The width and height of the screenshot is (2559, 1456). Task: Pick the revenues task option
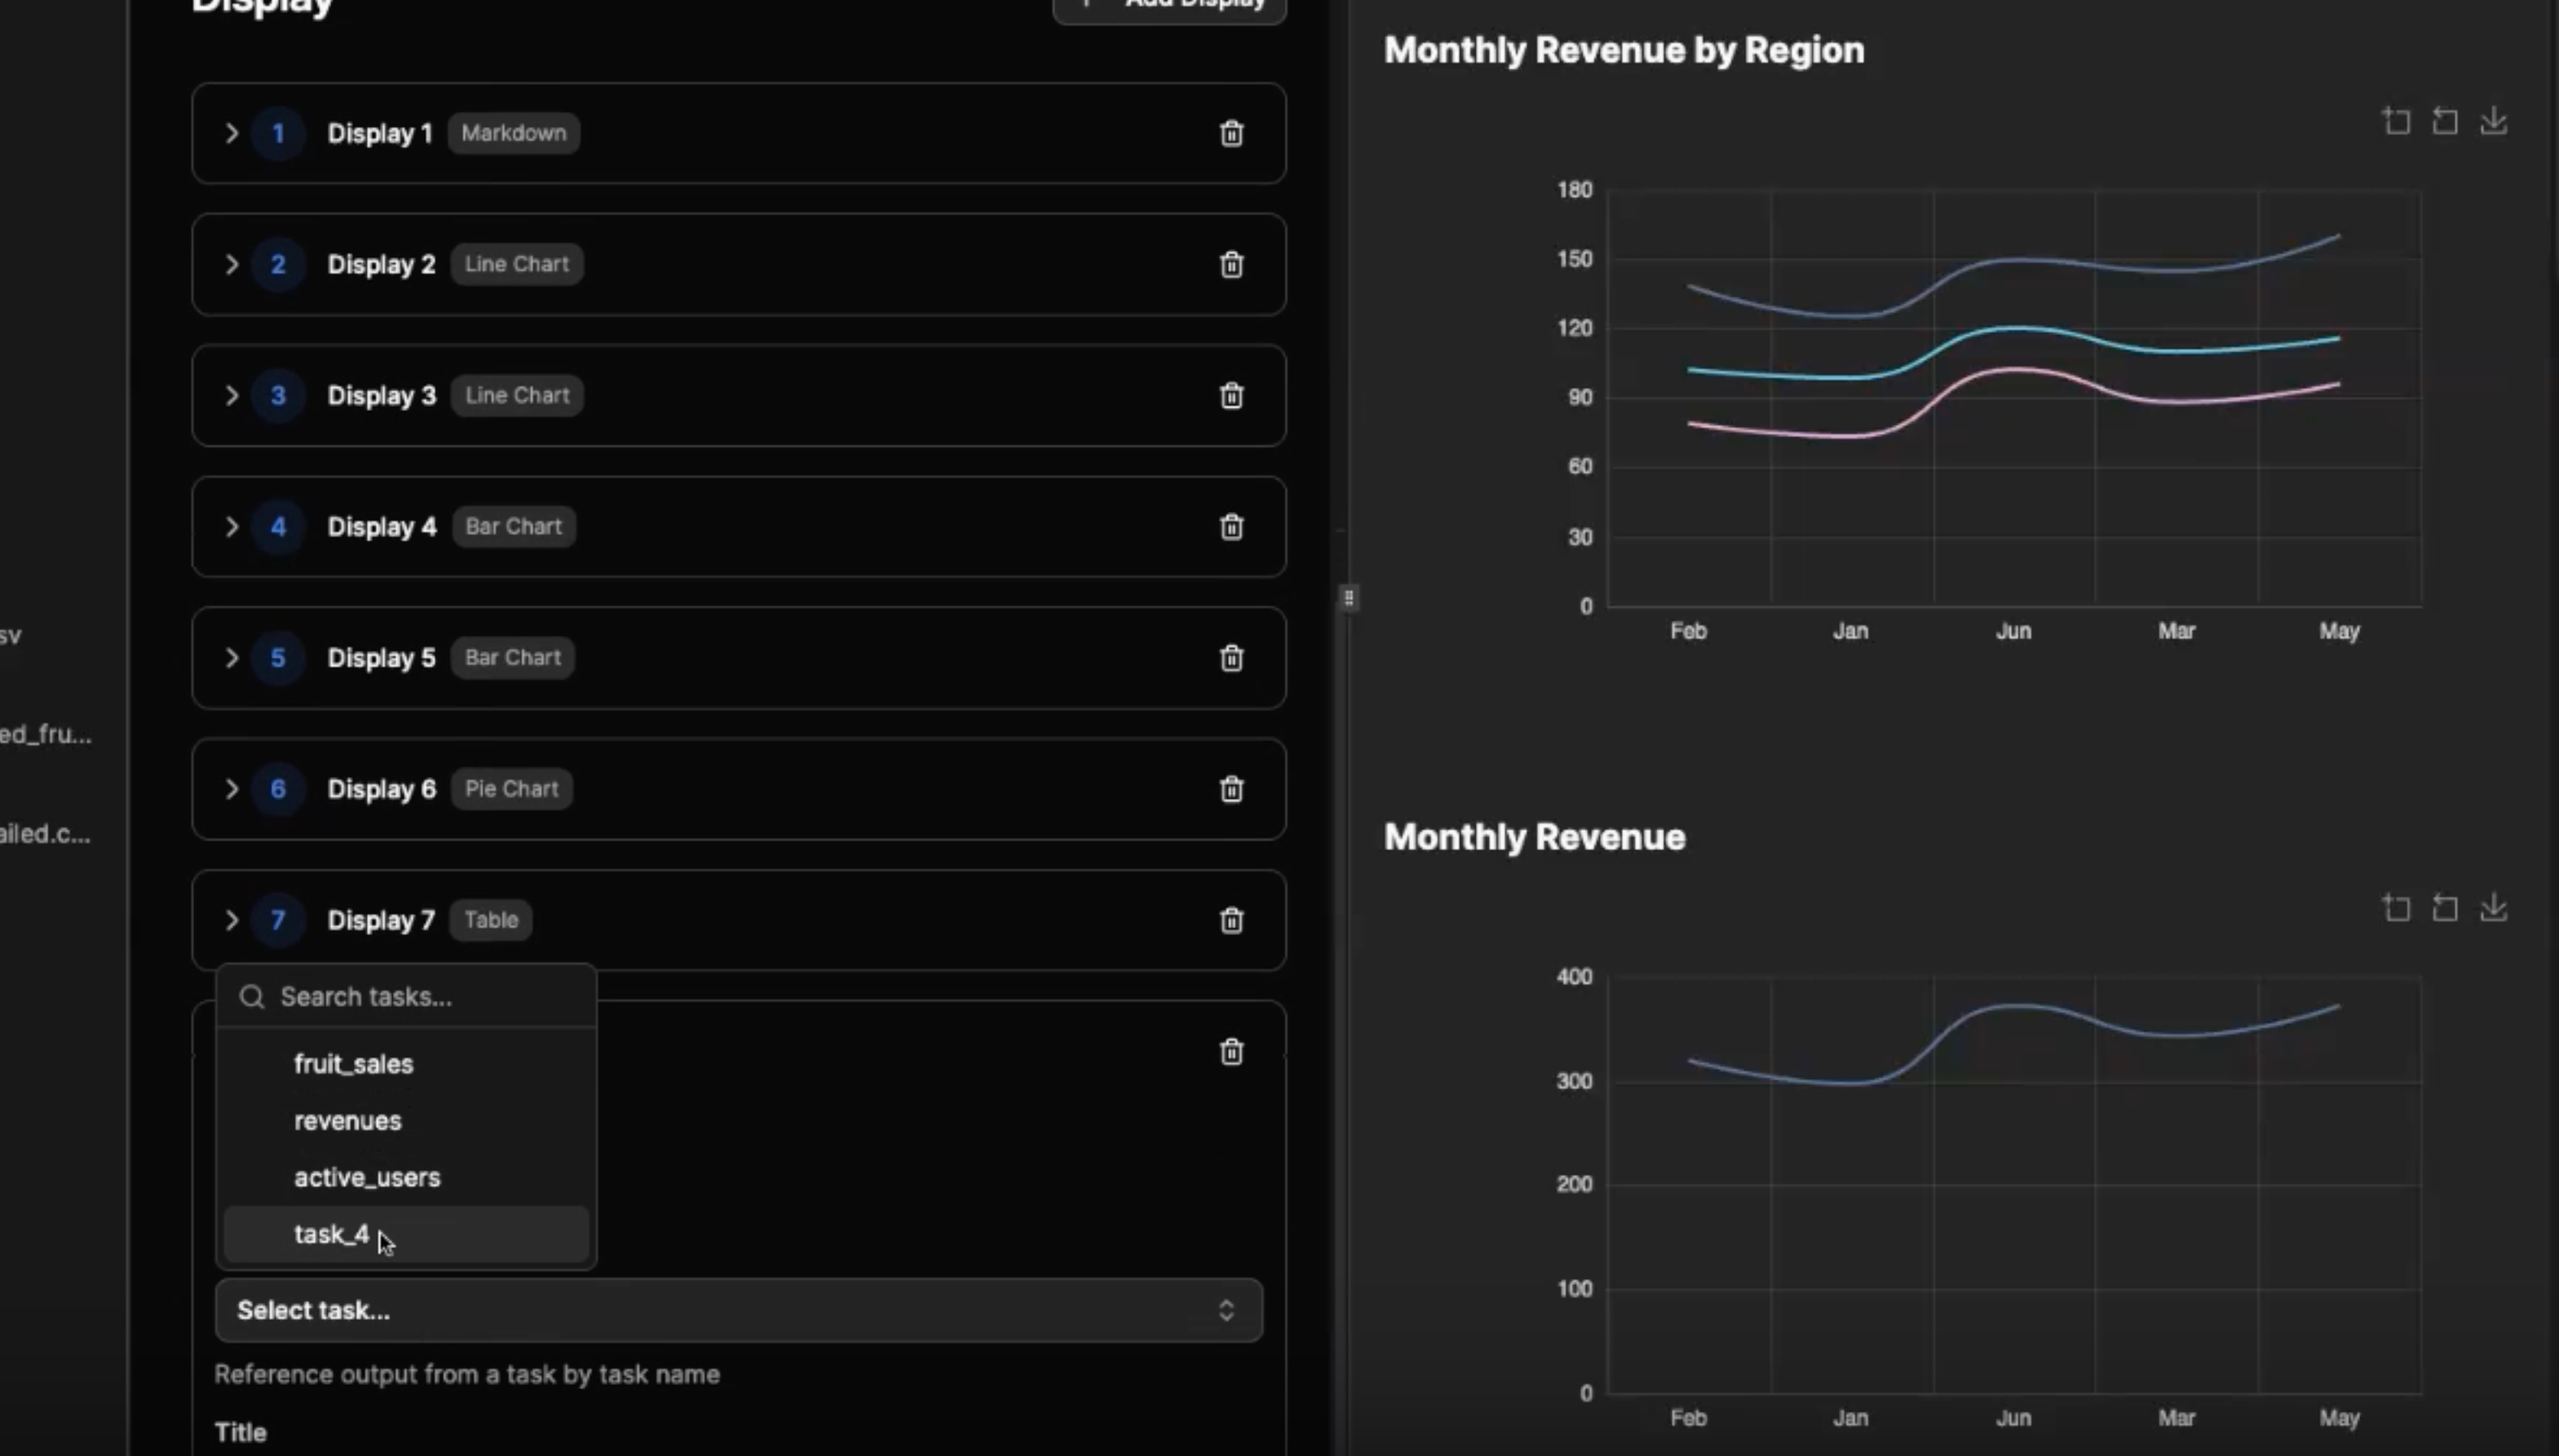(347, 1121)
